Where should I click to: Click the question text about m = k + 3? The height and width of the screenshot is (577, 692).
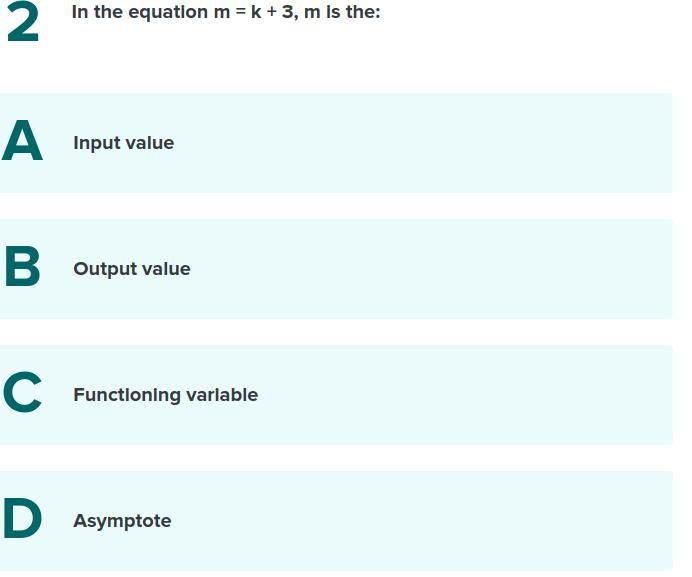click(226, 12)
